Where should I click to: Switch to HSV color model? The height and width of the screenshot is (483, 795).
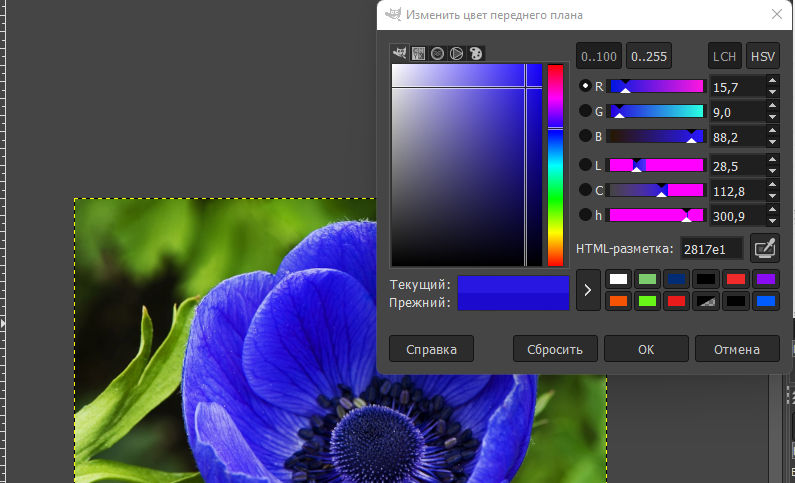pos(763,56)
